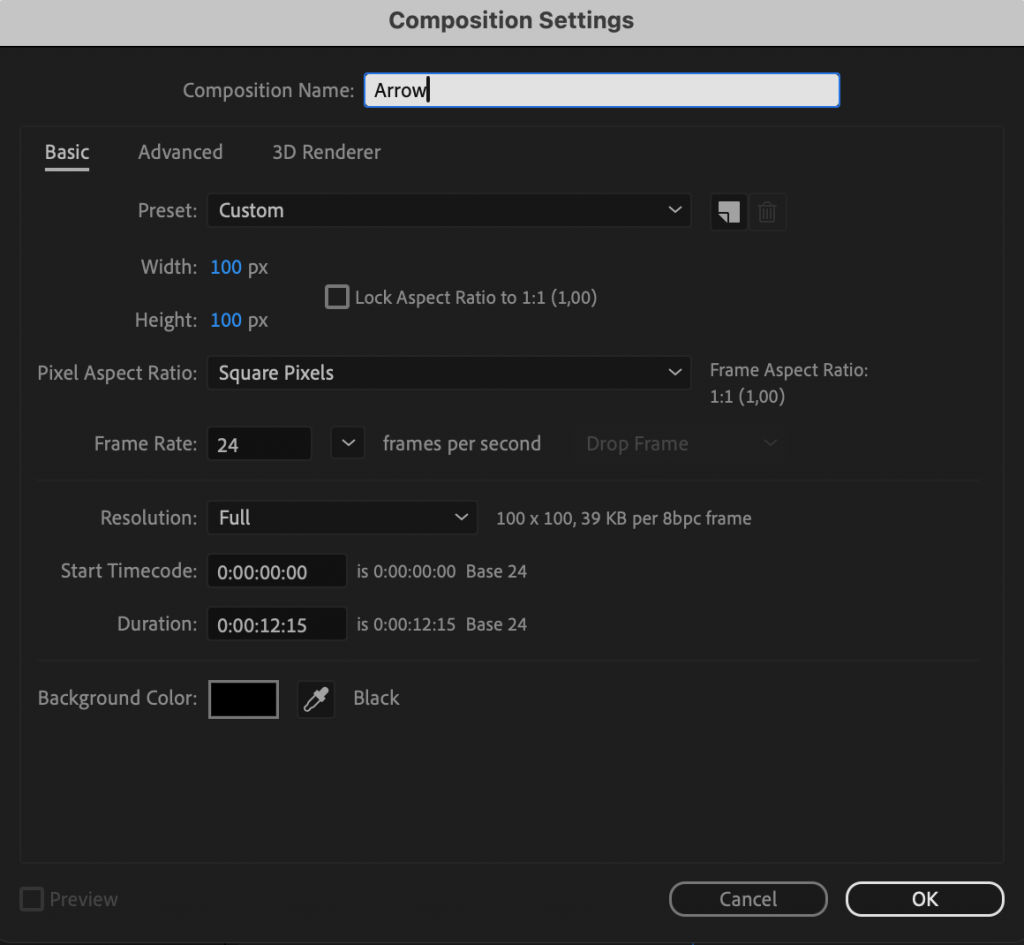Click the save preset icon
This screenshot has height=945, width=1024.
729,212
